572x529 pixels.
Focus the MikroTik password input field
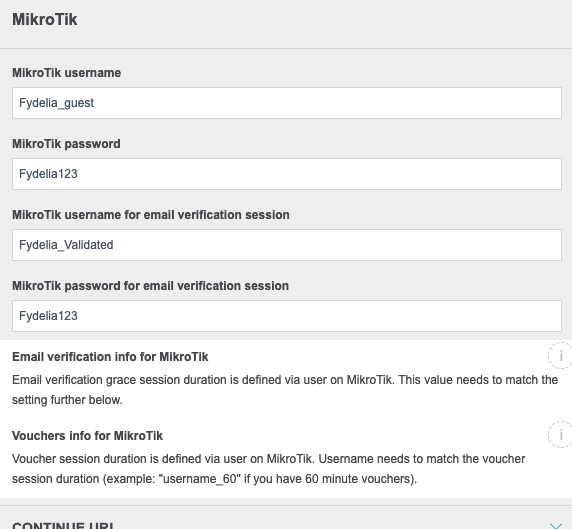tap(287, 174)
